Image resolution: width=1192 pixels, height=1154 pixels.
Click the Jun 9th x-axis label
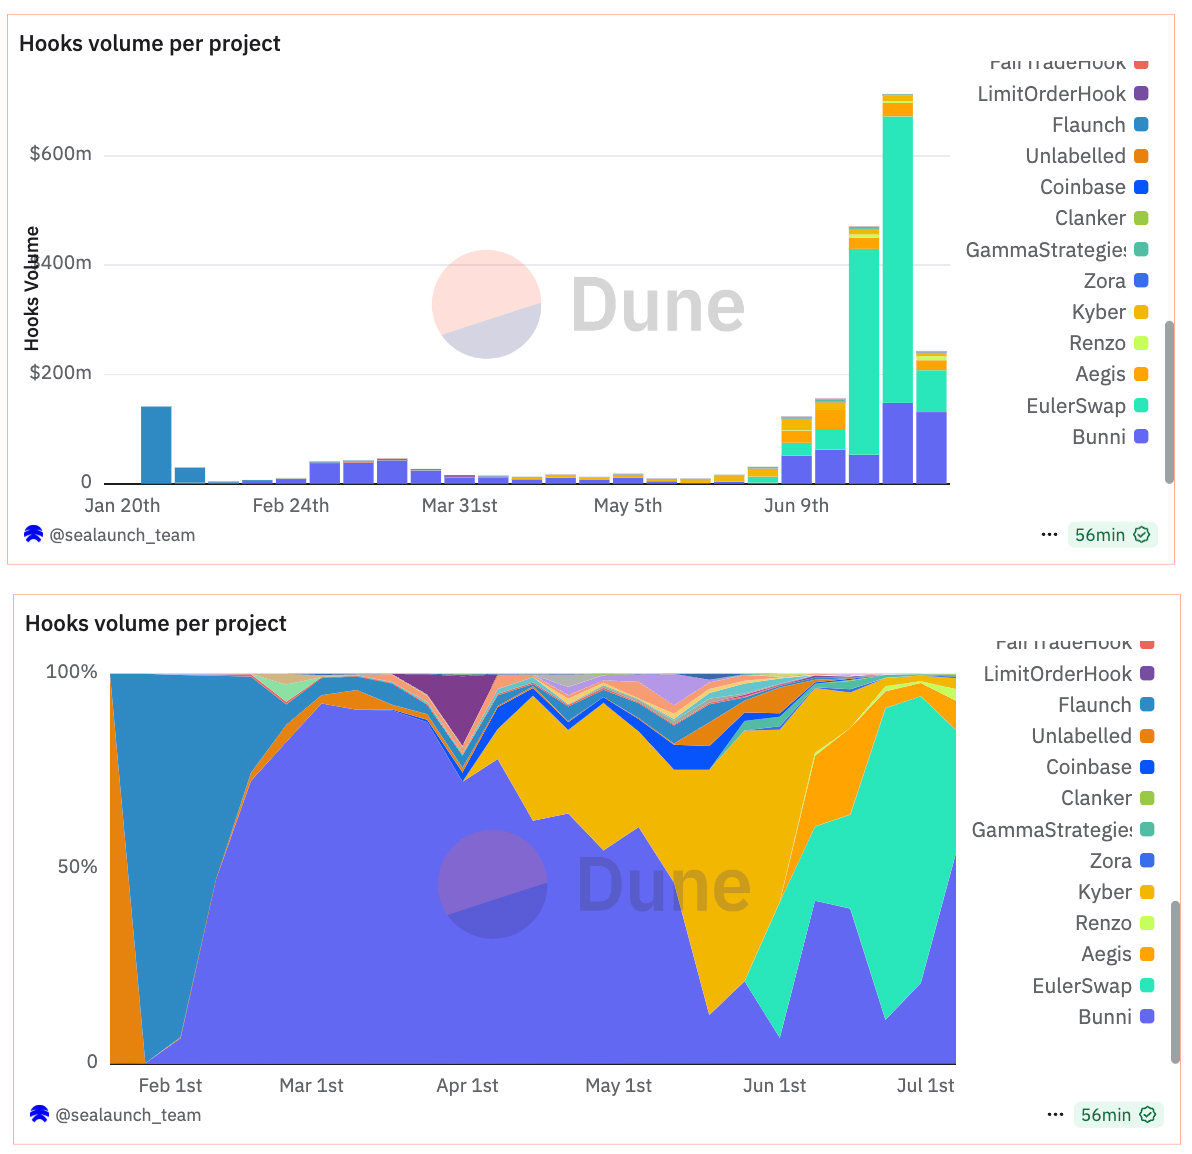click(796, 506)
